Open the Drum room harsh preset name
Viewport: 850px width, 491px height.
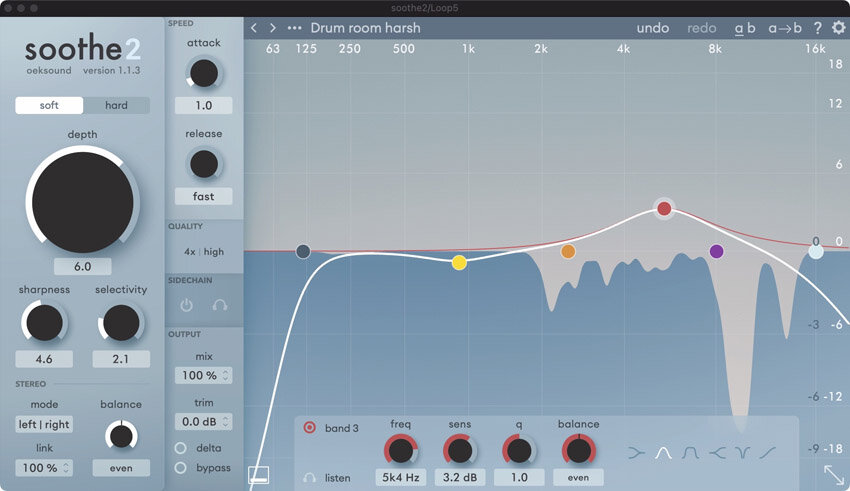coord(365,28)
